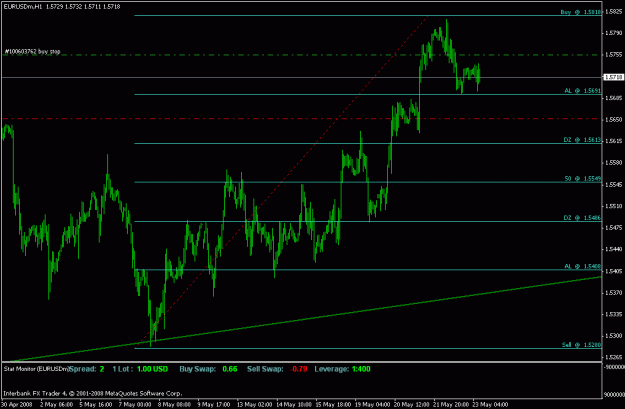Click the 20 May 12:00 time label
Image resolution: width=625 pixels, height=409 pixels.
pyautogui.click(x=412, y=404)
